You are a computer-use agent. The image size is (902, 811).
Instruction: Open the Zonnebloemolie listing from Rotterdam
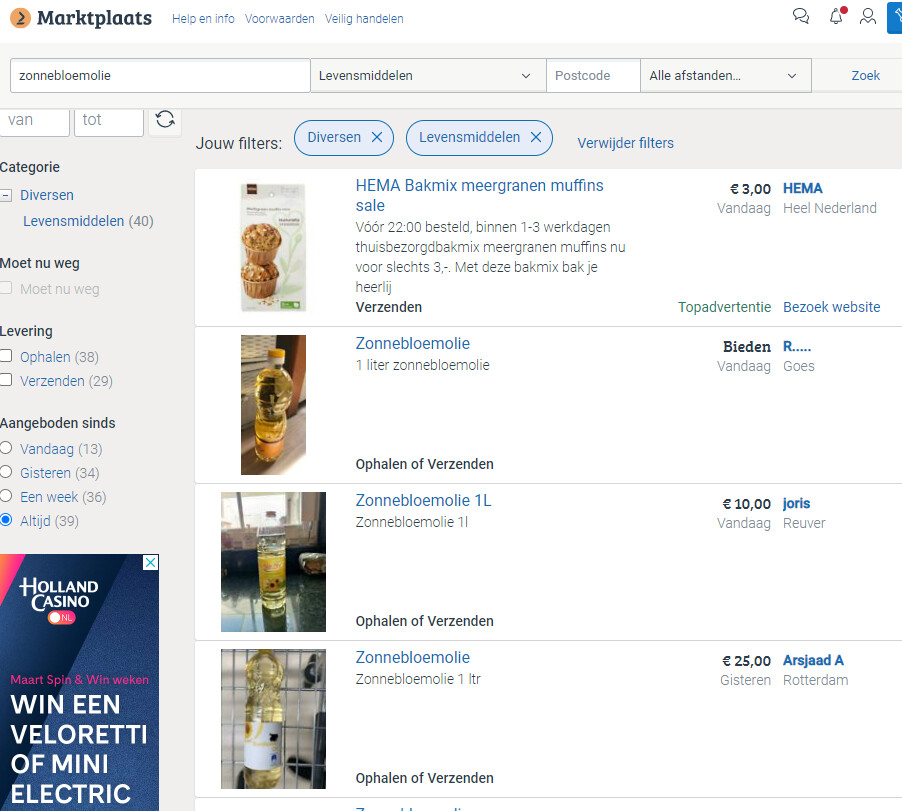[x=412, y=657]
